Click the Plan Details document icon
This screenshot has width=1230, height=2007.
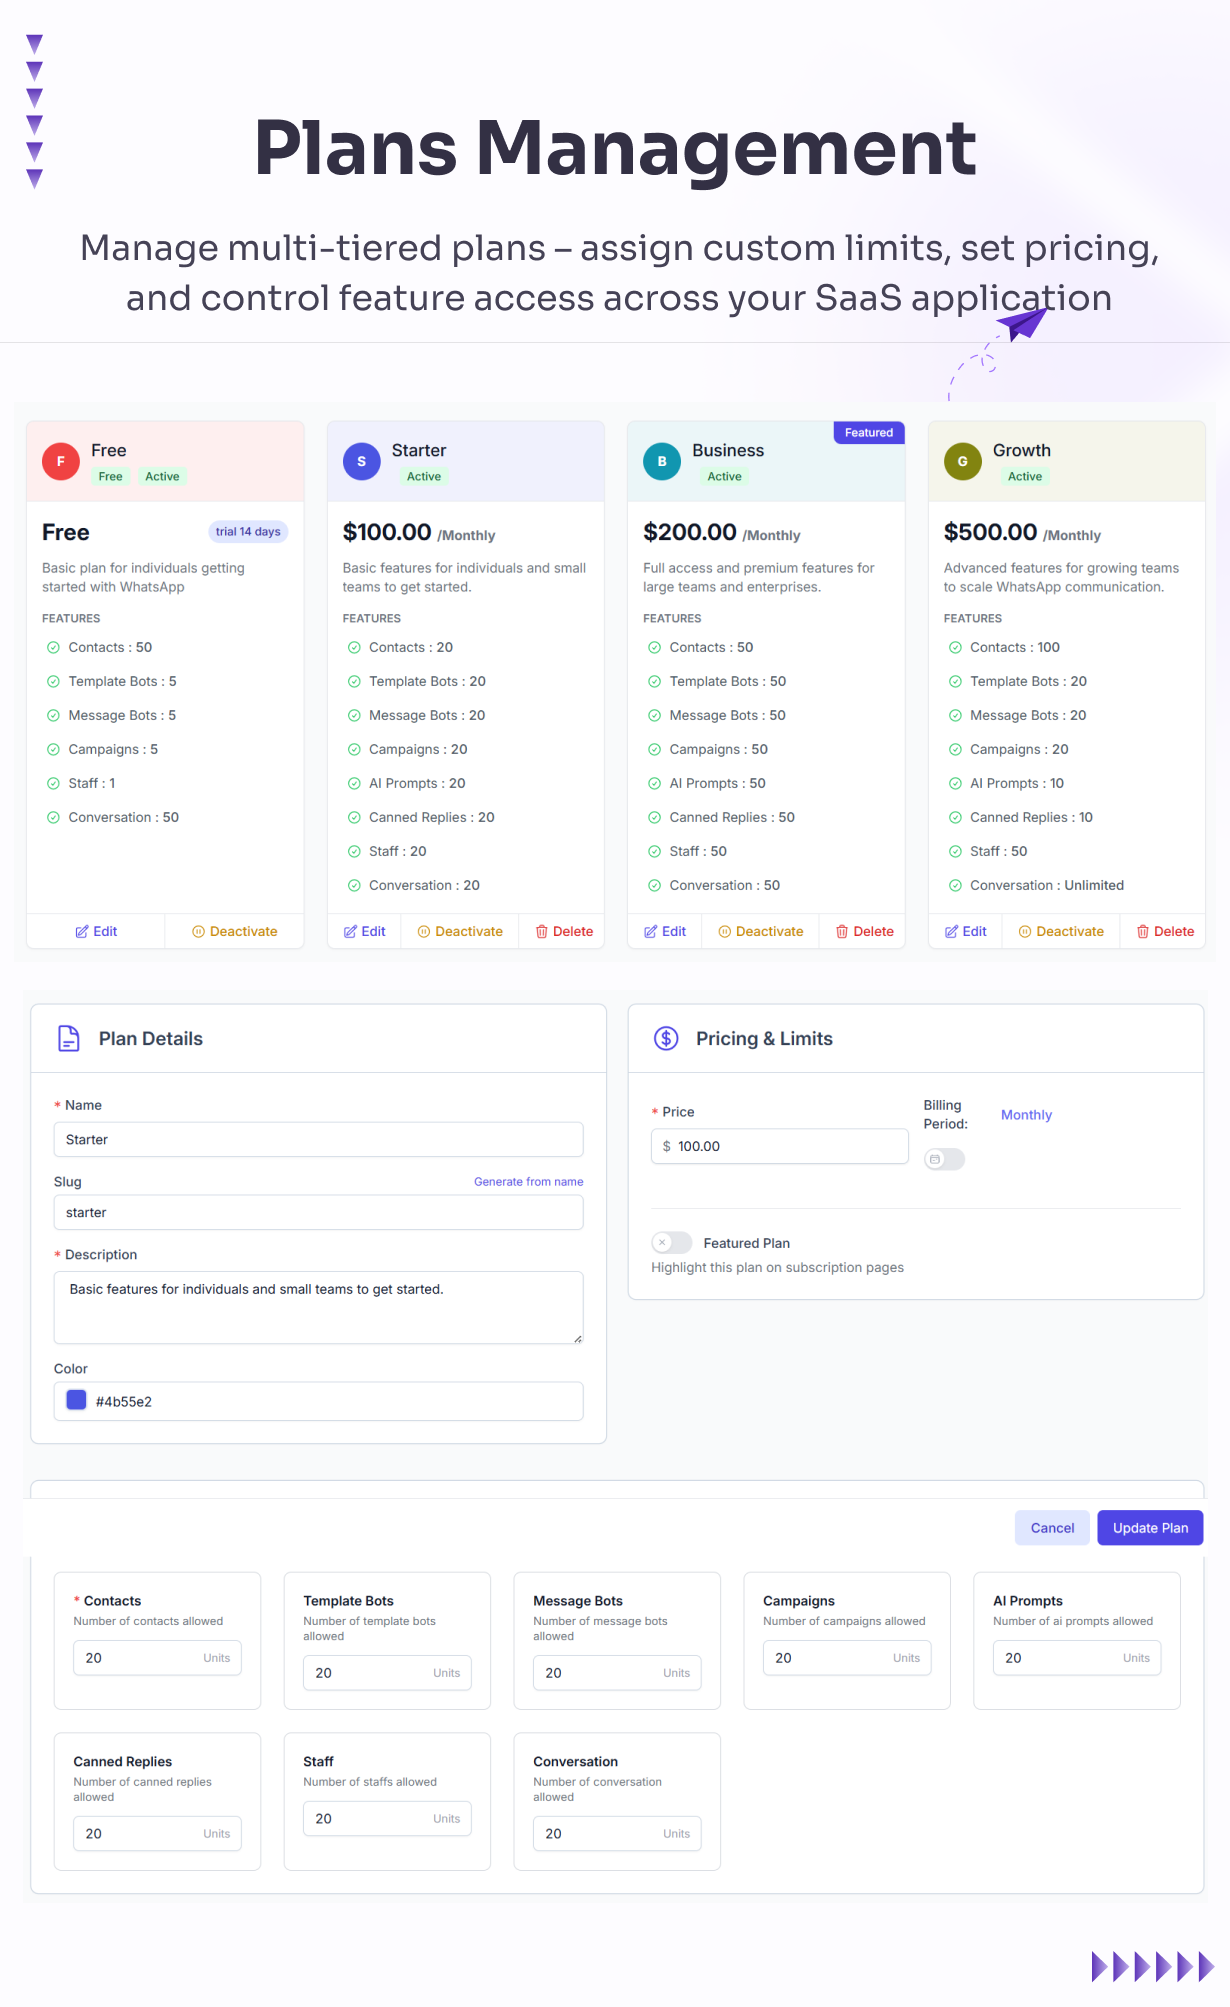(x=69, y=1038)
